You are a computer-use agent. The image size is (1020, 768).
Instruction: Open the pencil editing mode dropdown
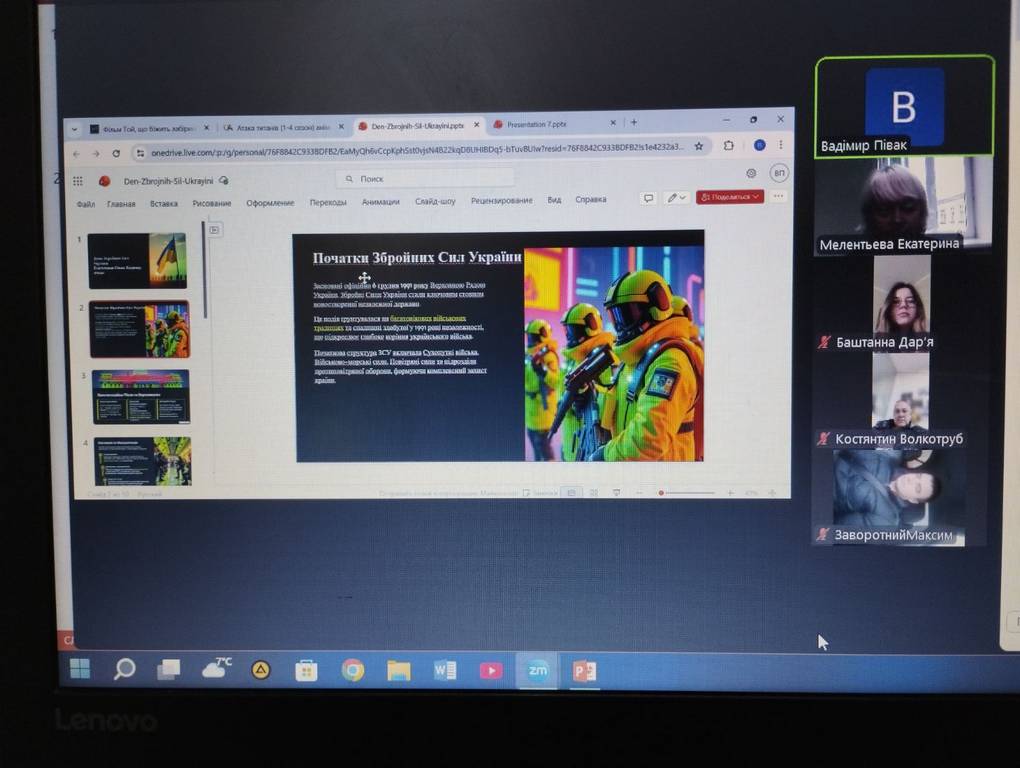677,197
